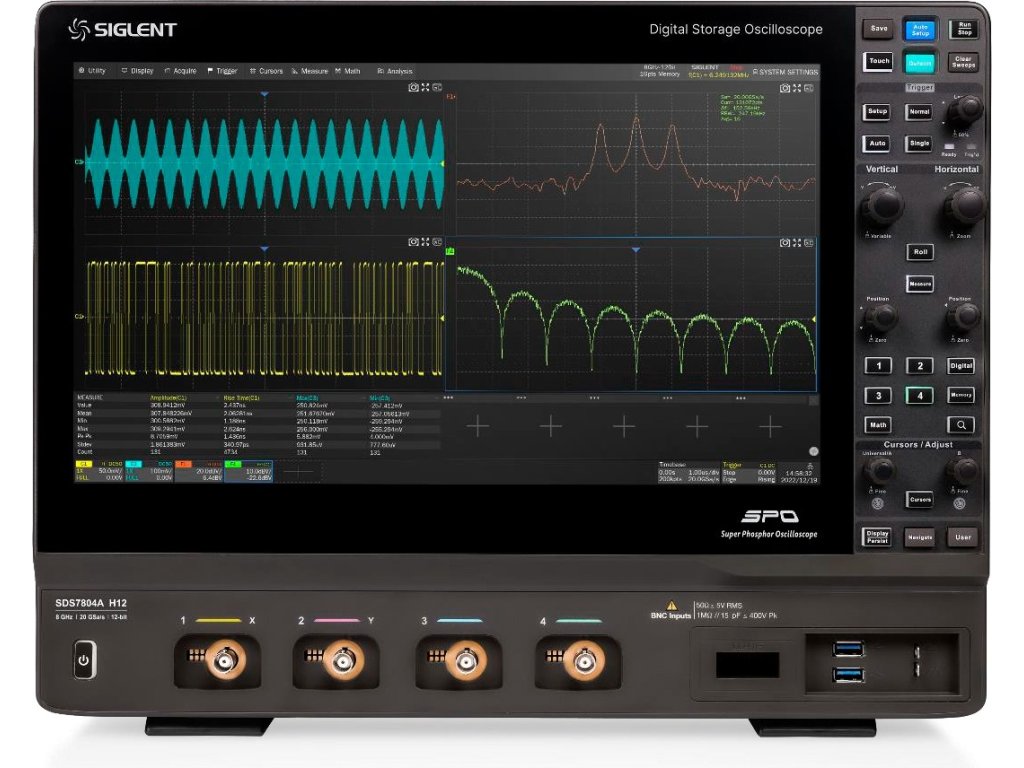
Task: Capture screenshot of green spectrum window
Action: click(785, 243)
